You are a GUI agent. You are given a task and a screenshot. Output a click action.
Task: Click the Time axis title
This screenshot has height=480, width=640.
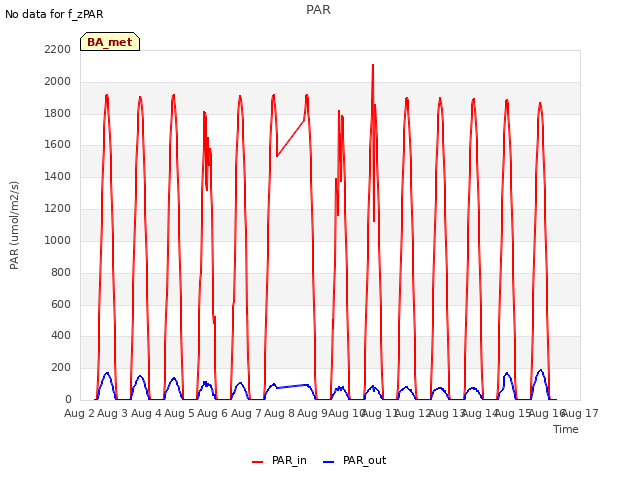(x=566, y=429)
